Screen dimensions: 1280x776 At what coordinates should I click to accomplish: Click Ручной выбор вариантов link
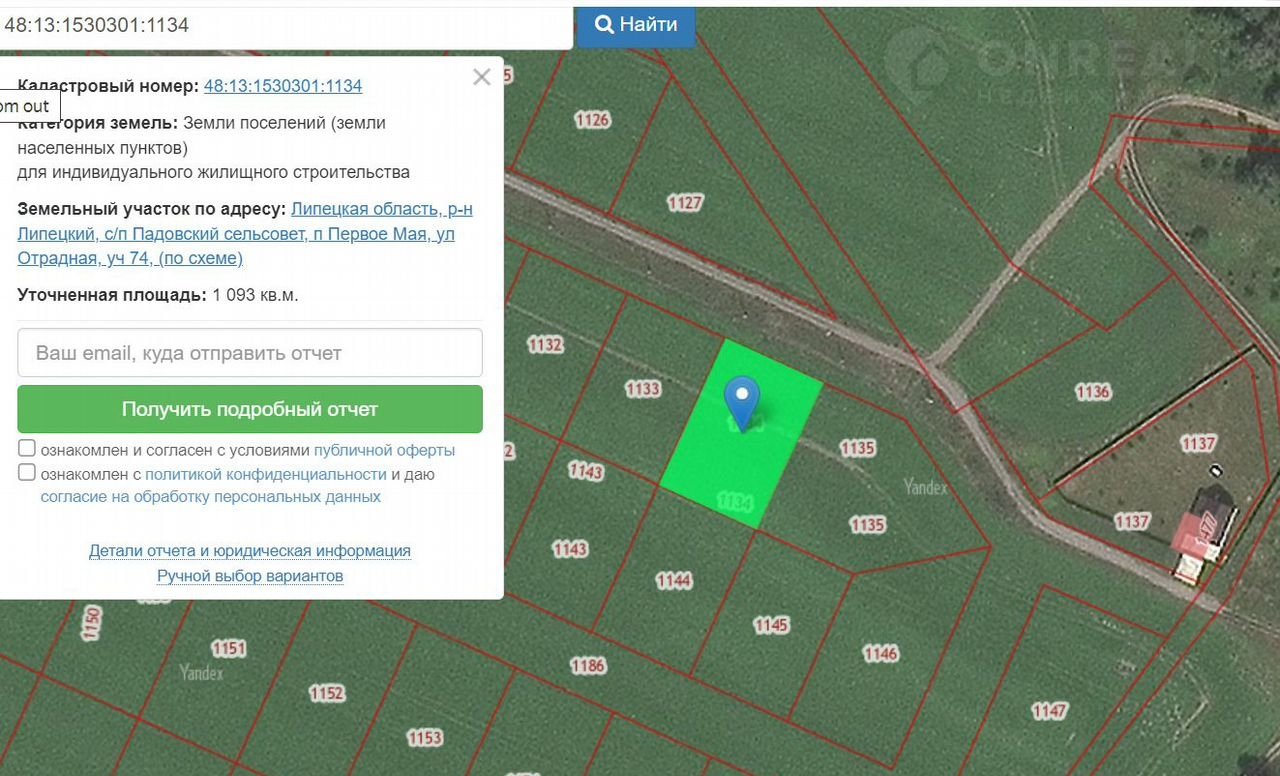pos(250,576)
